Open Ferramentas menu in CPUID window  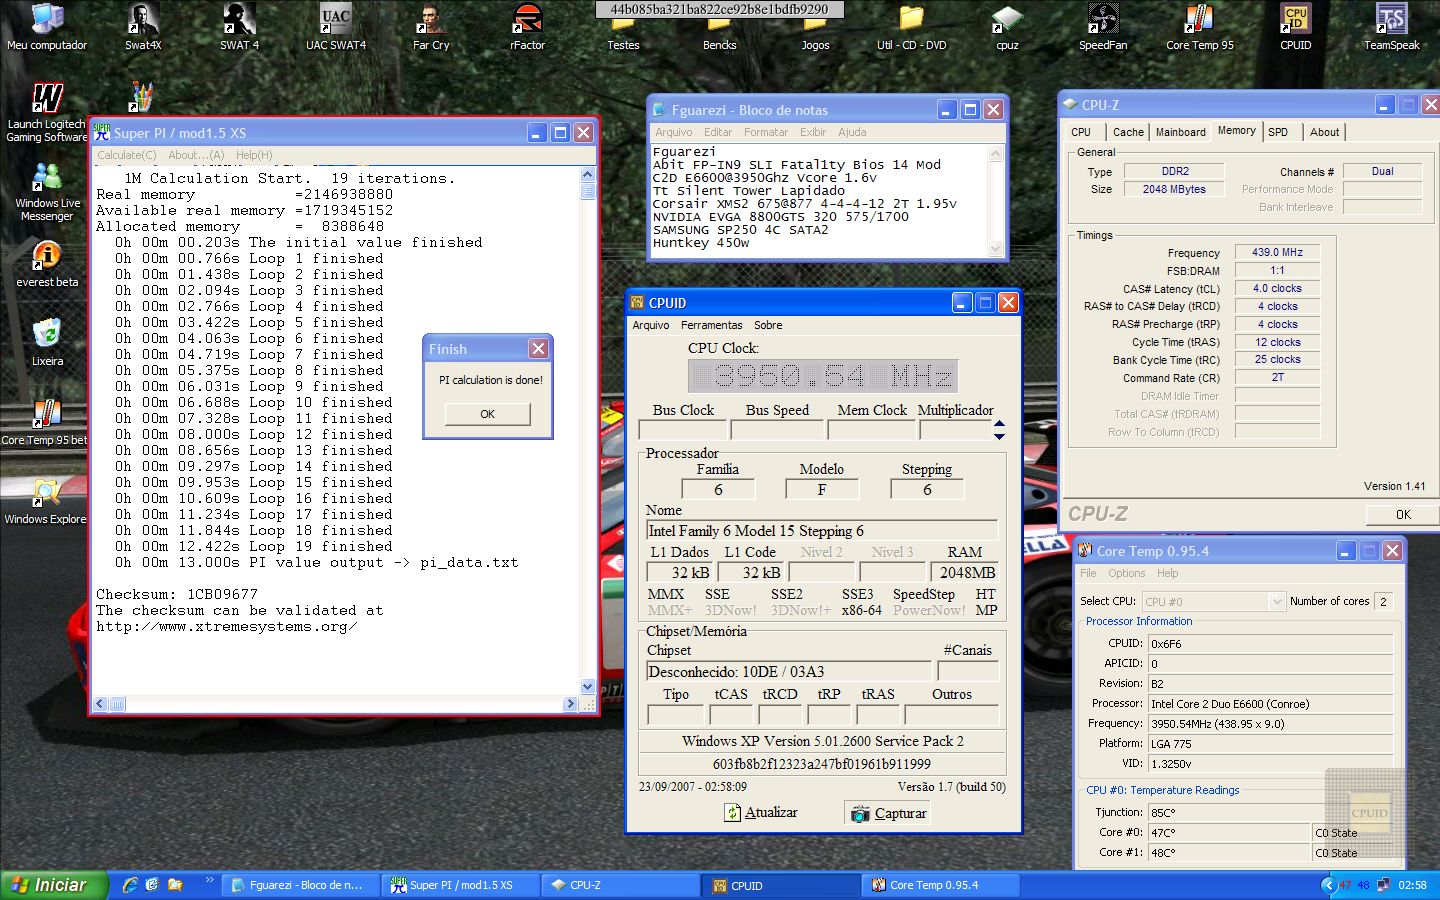[x=711, y=325]
